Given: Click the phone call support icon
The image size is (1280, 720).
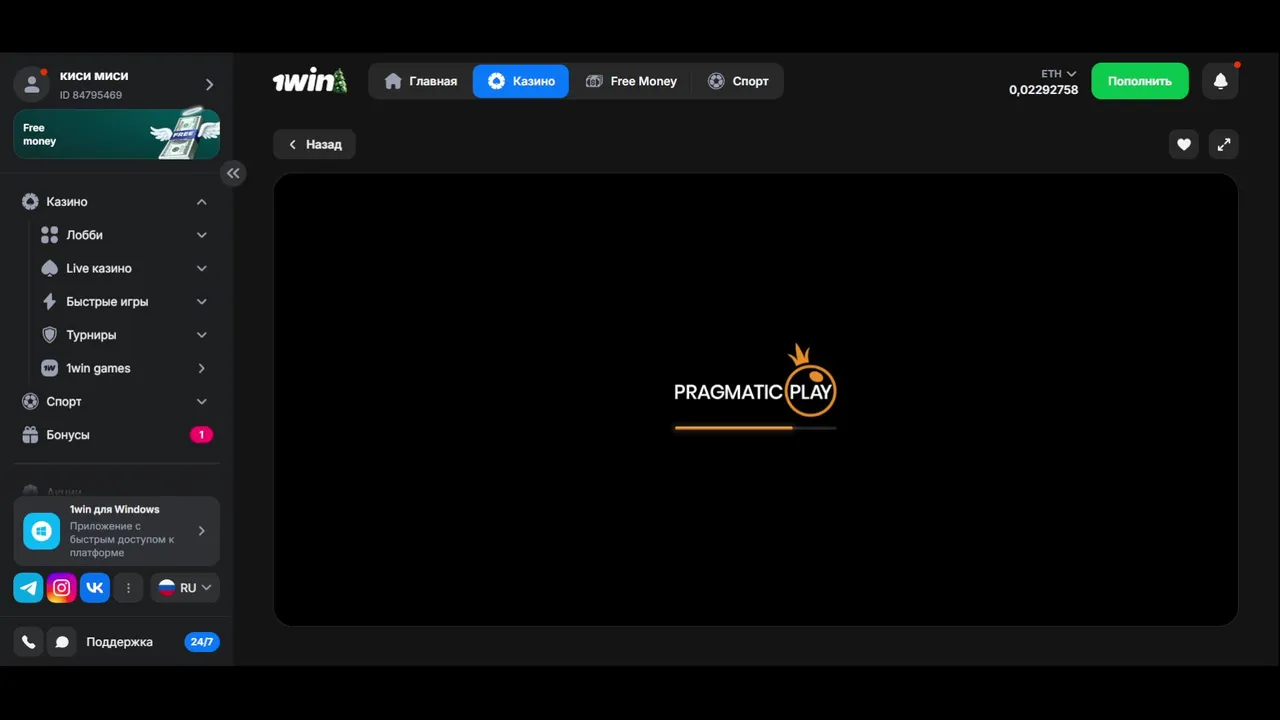Looking at the screenshot, I should pyautogui.click(x=28, y=642).
